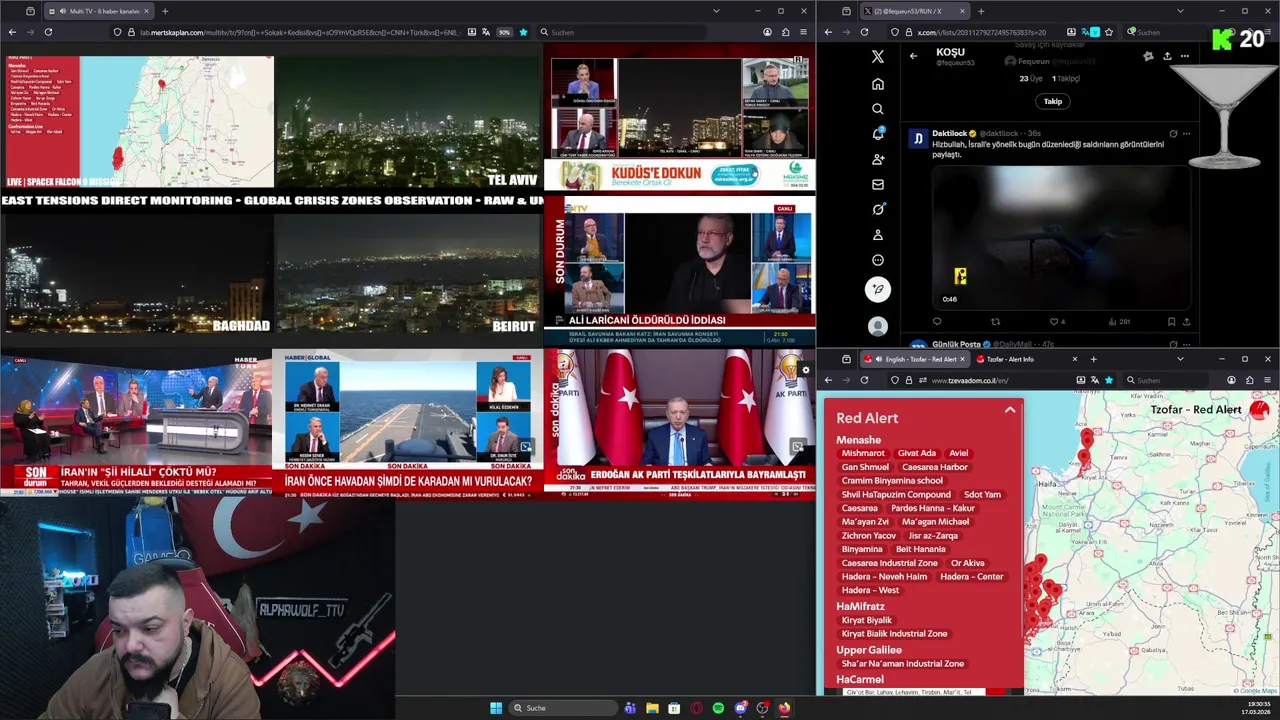
Task: List all tabs in X window
Action: click(1180, 11)
